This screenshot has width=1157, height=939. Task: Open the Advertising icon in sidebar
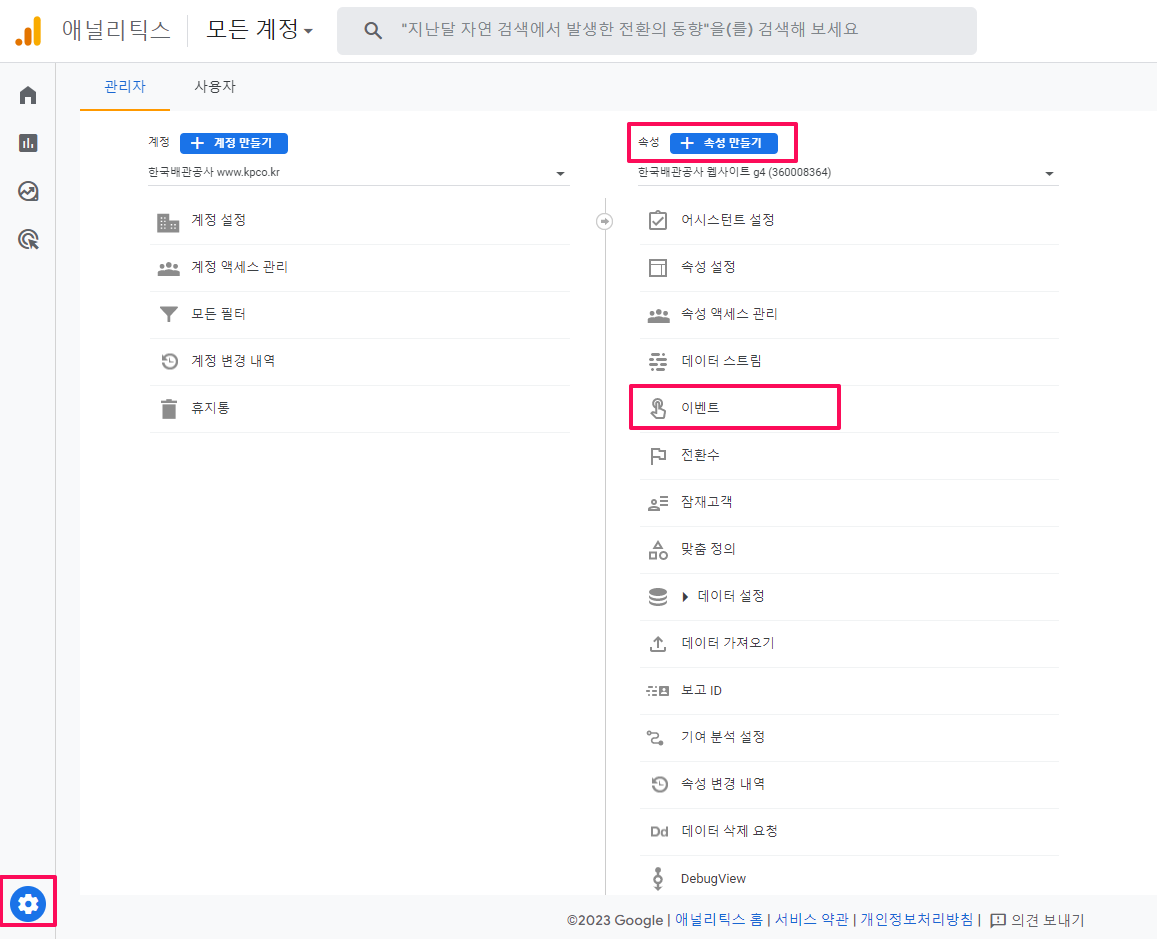(29, 239)
